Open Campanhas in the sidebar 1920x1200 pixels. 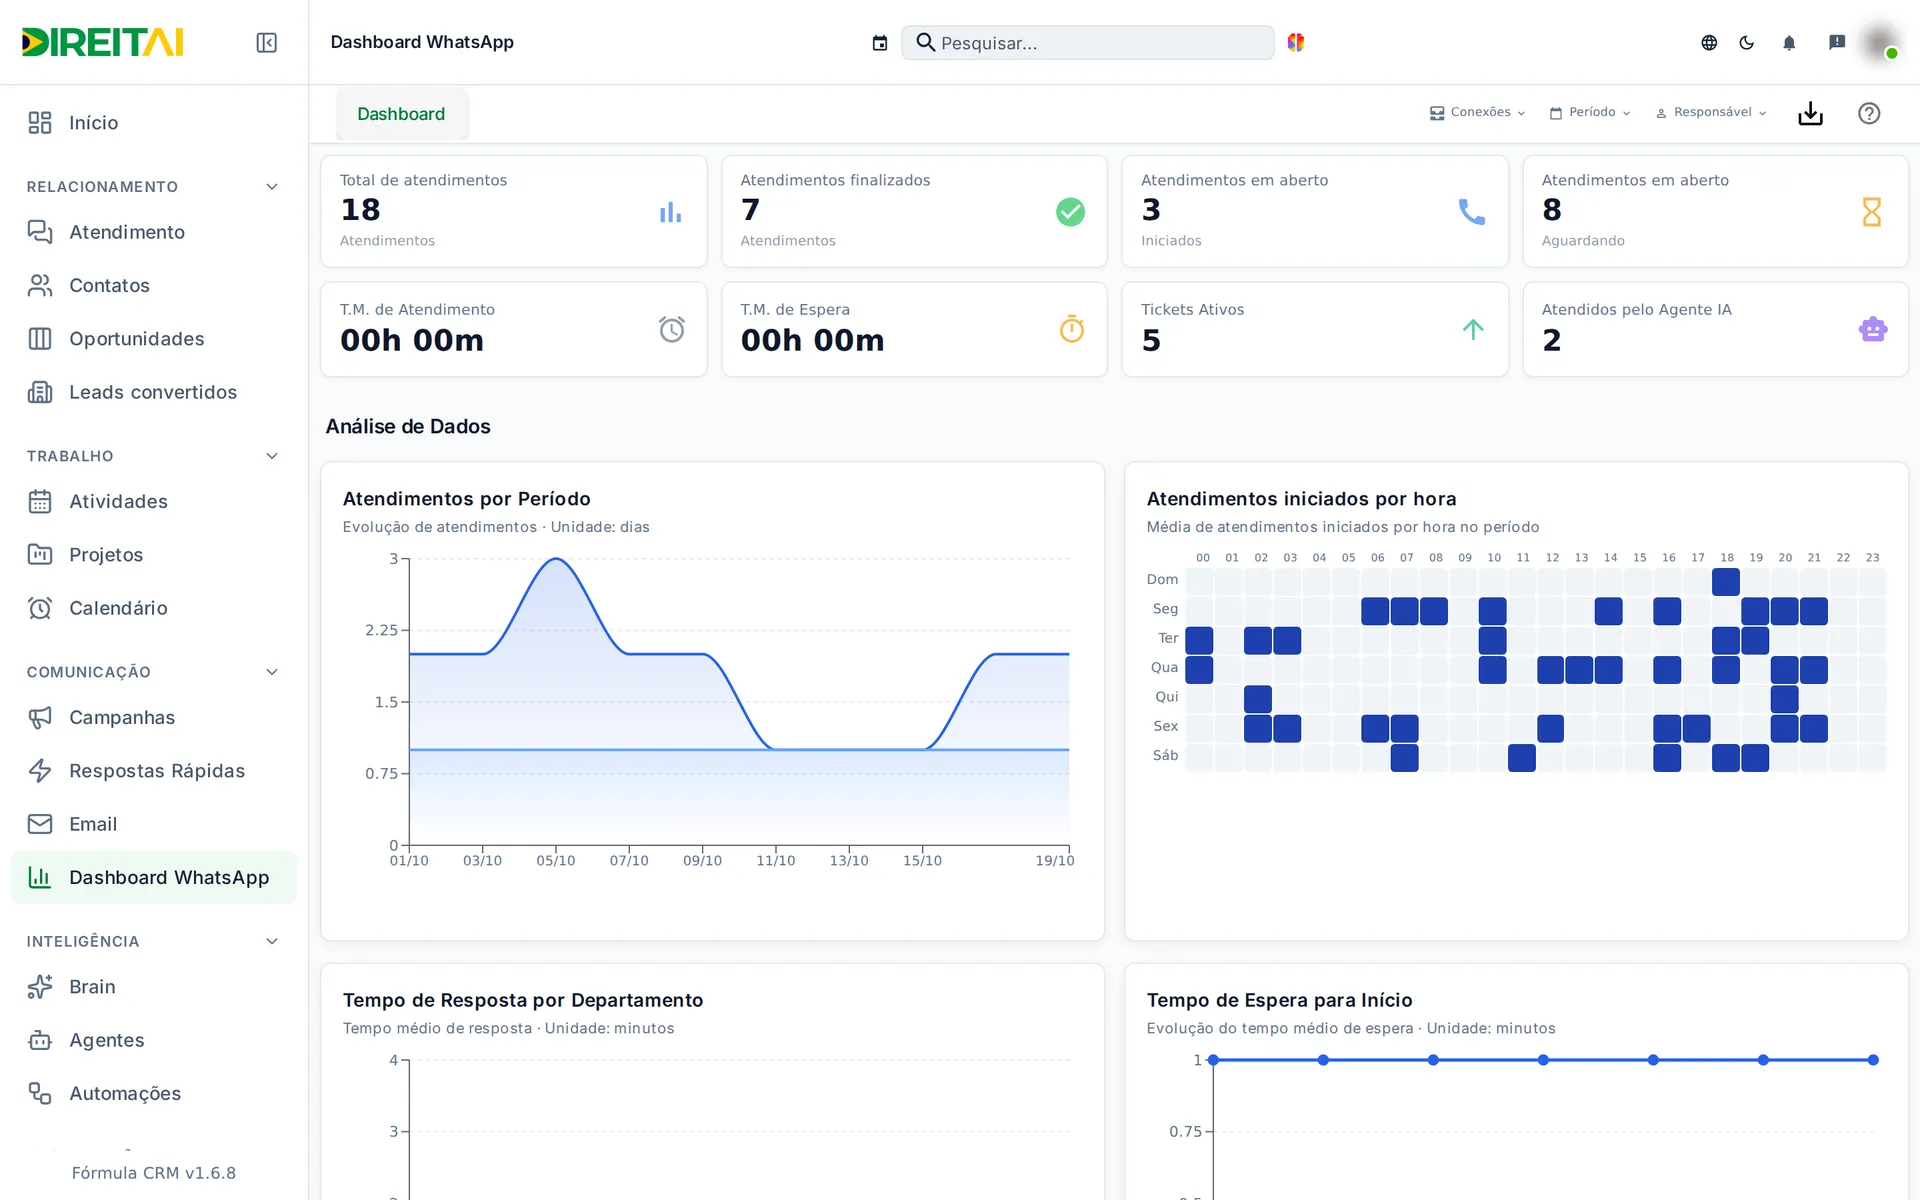pos(154,718)
